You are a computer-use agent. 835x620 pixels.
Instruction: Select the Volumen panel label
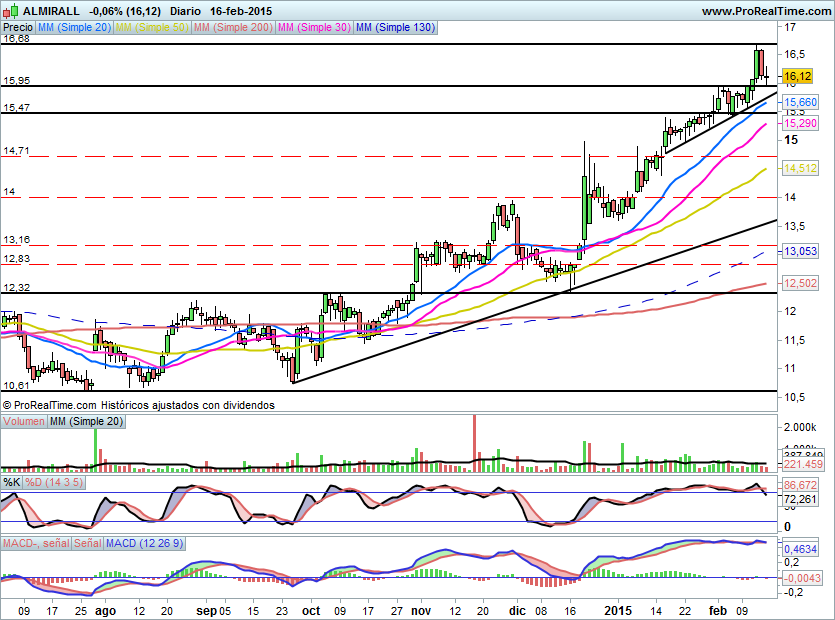(24, 423)
